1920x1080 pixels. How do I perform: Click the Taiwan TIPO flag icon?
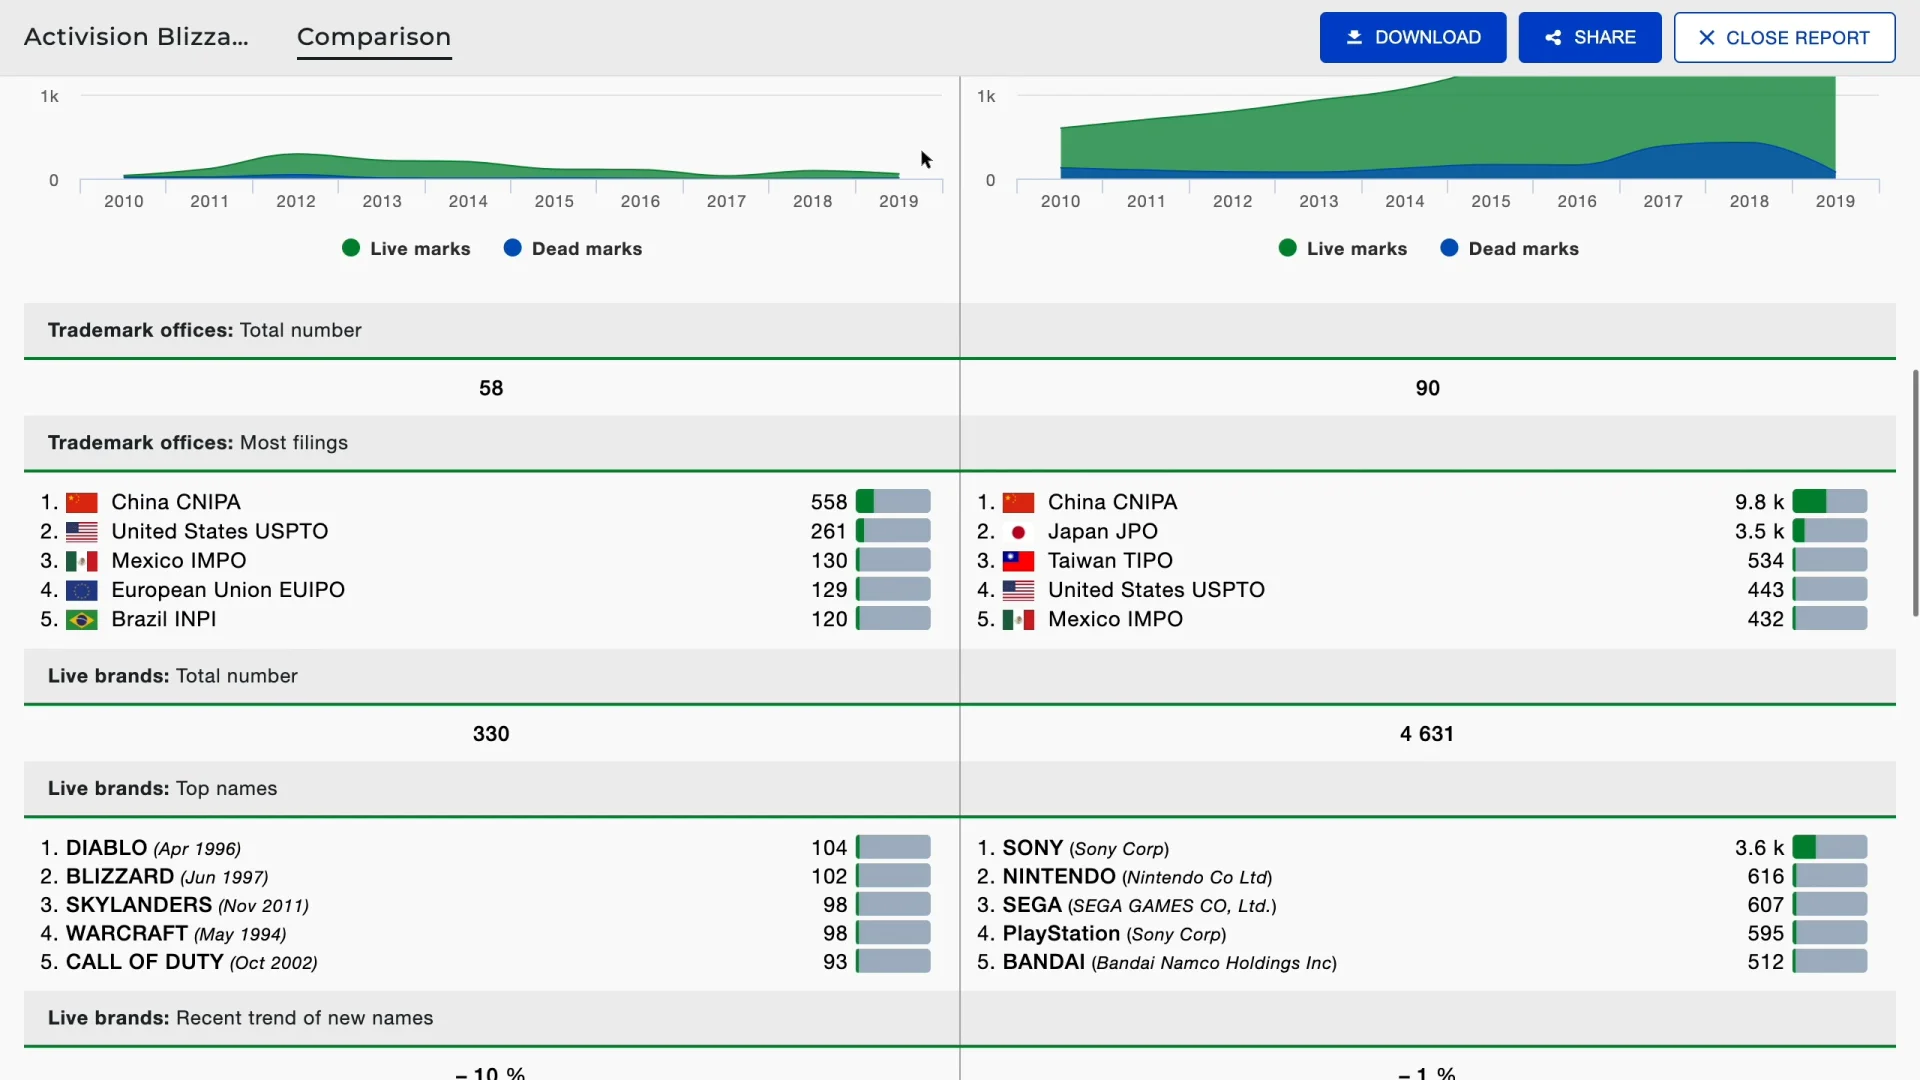pyautogui.click(x=1019, y=561)
